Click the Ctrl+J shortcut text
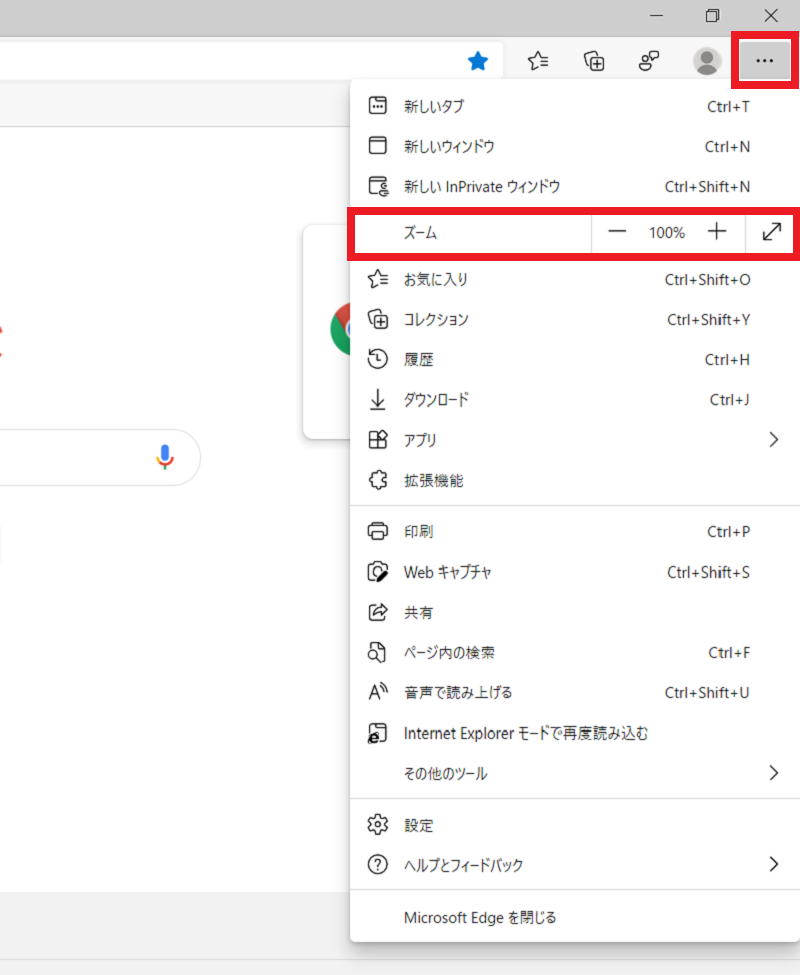 click(x=729, y=400)
